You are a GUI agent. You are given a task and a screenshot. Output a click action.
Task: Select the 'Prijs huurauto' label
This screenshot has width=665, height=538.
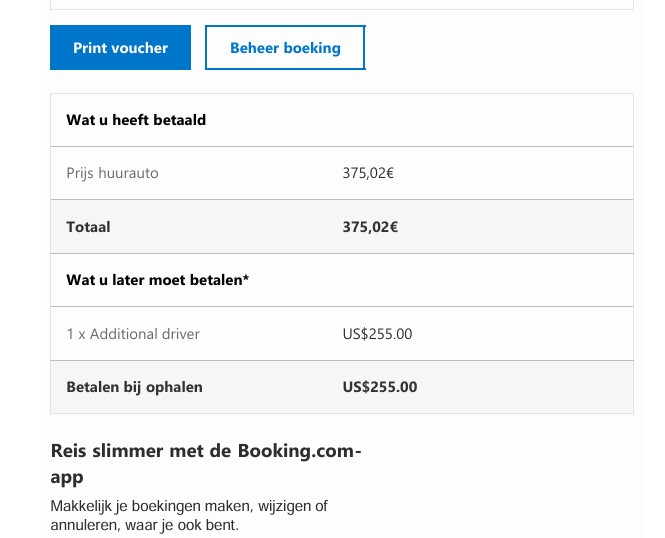pos(112,173)
